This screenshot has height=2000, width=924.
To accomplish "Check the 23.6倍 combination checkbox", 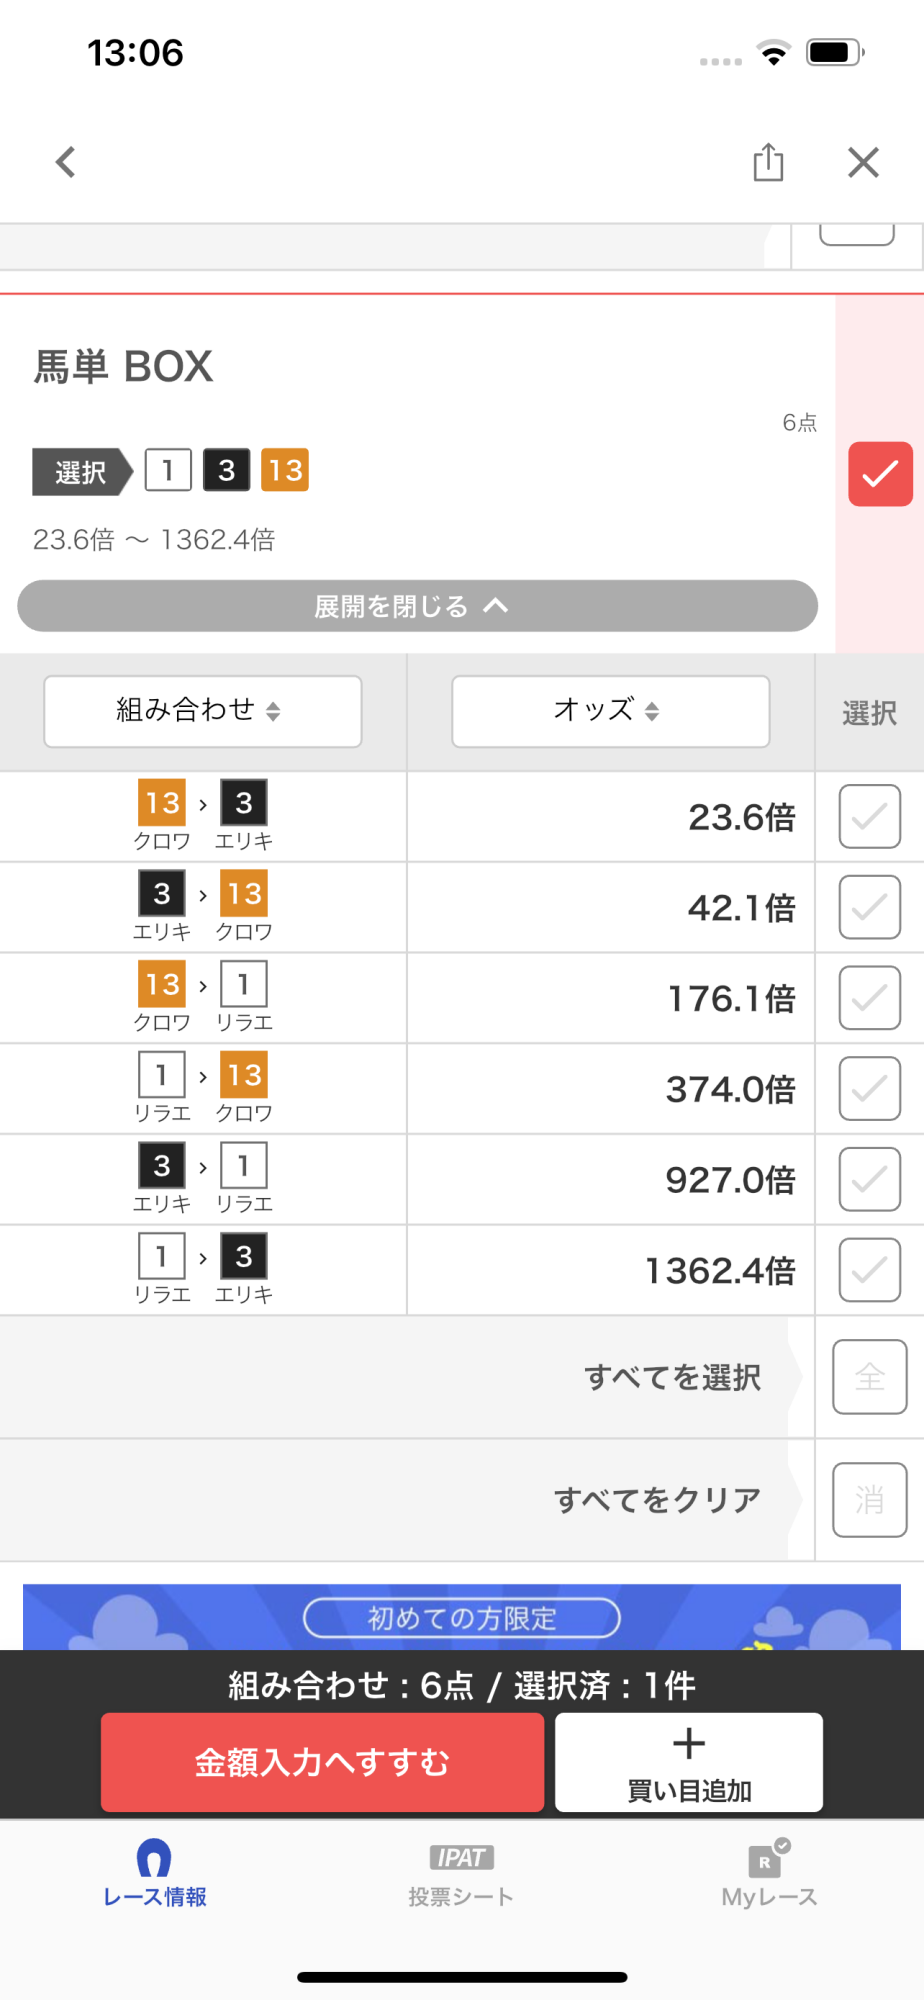I will click(x=869, y=817).
